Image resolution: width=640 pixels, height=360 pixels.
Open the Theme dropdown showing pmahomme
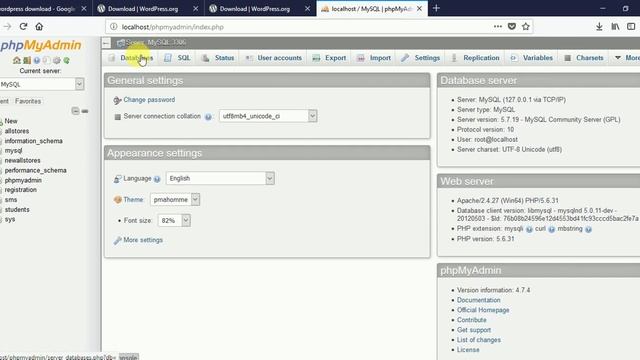coord(175,200)
